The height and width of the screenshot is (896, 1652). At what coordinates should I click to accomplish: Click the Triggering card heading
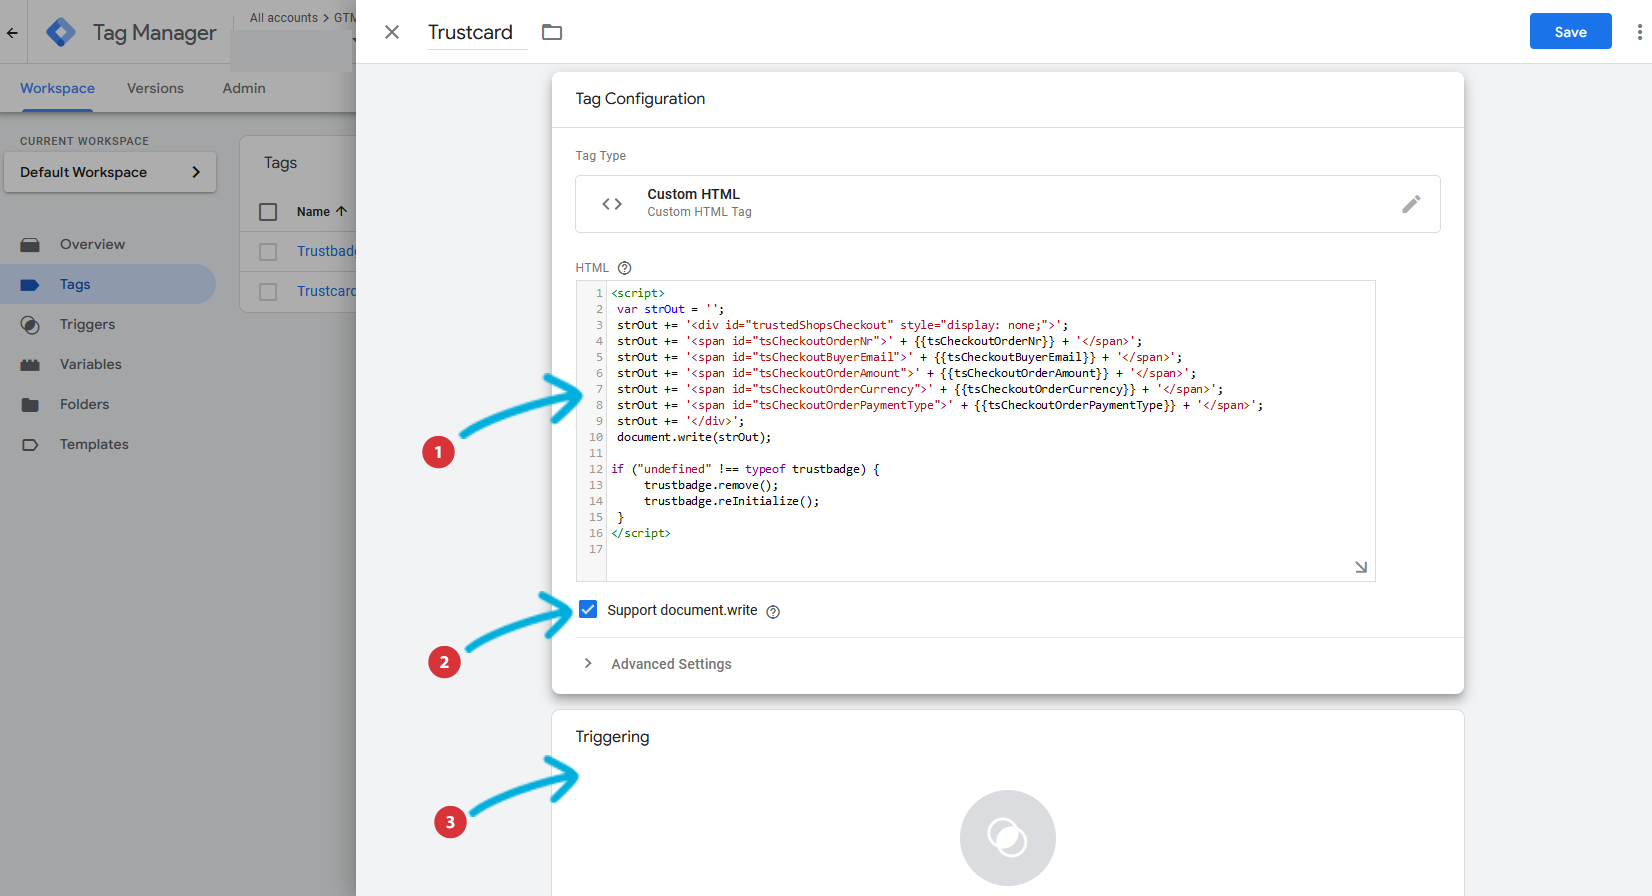pos(612,737)
